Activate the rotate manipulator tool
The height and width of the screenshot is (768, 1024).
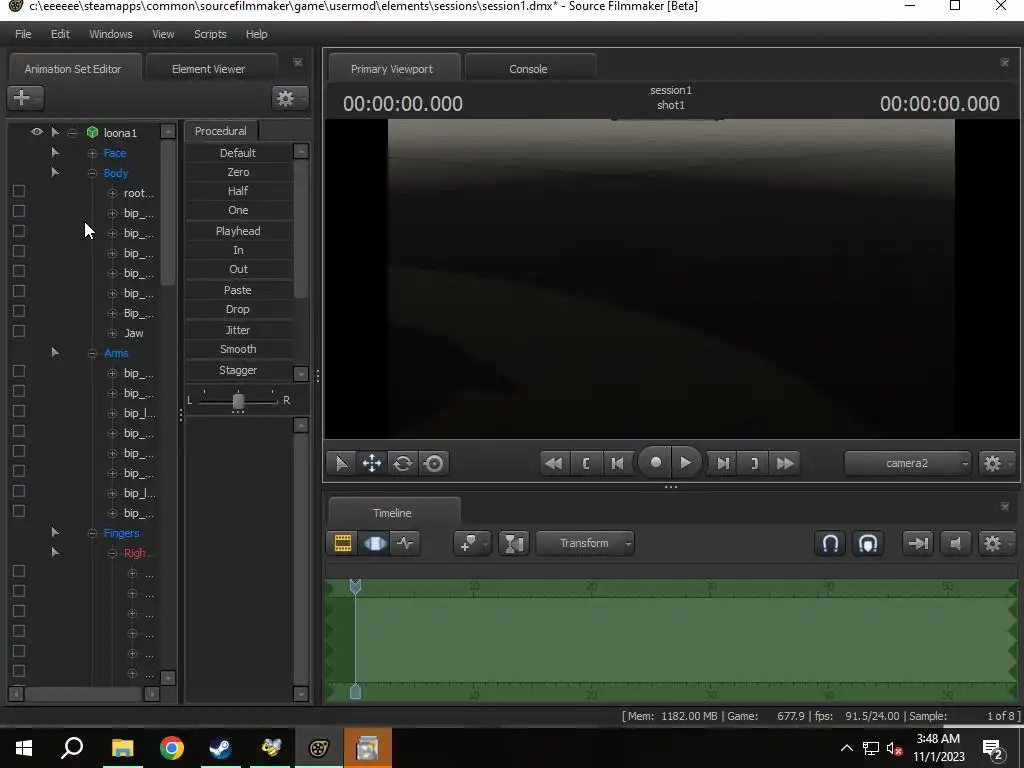(403, 464)
